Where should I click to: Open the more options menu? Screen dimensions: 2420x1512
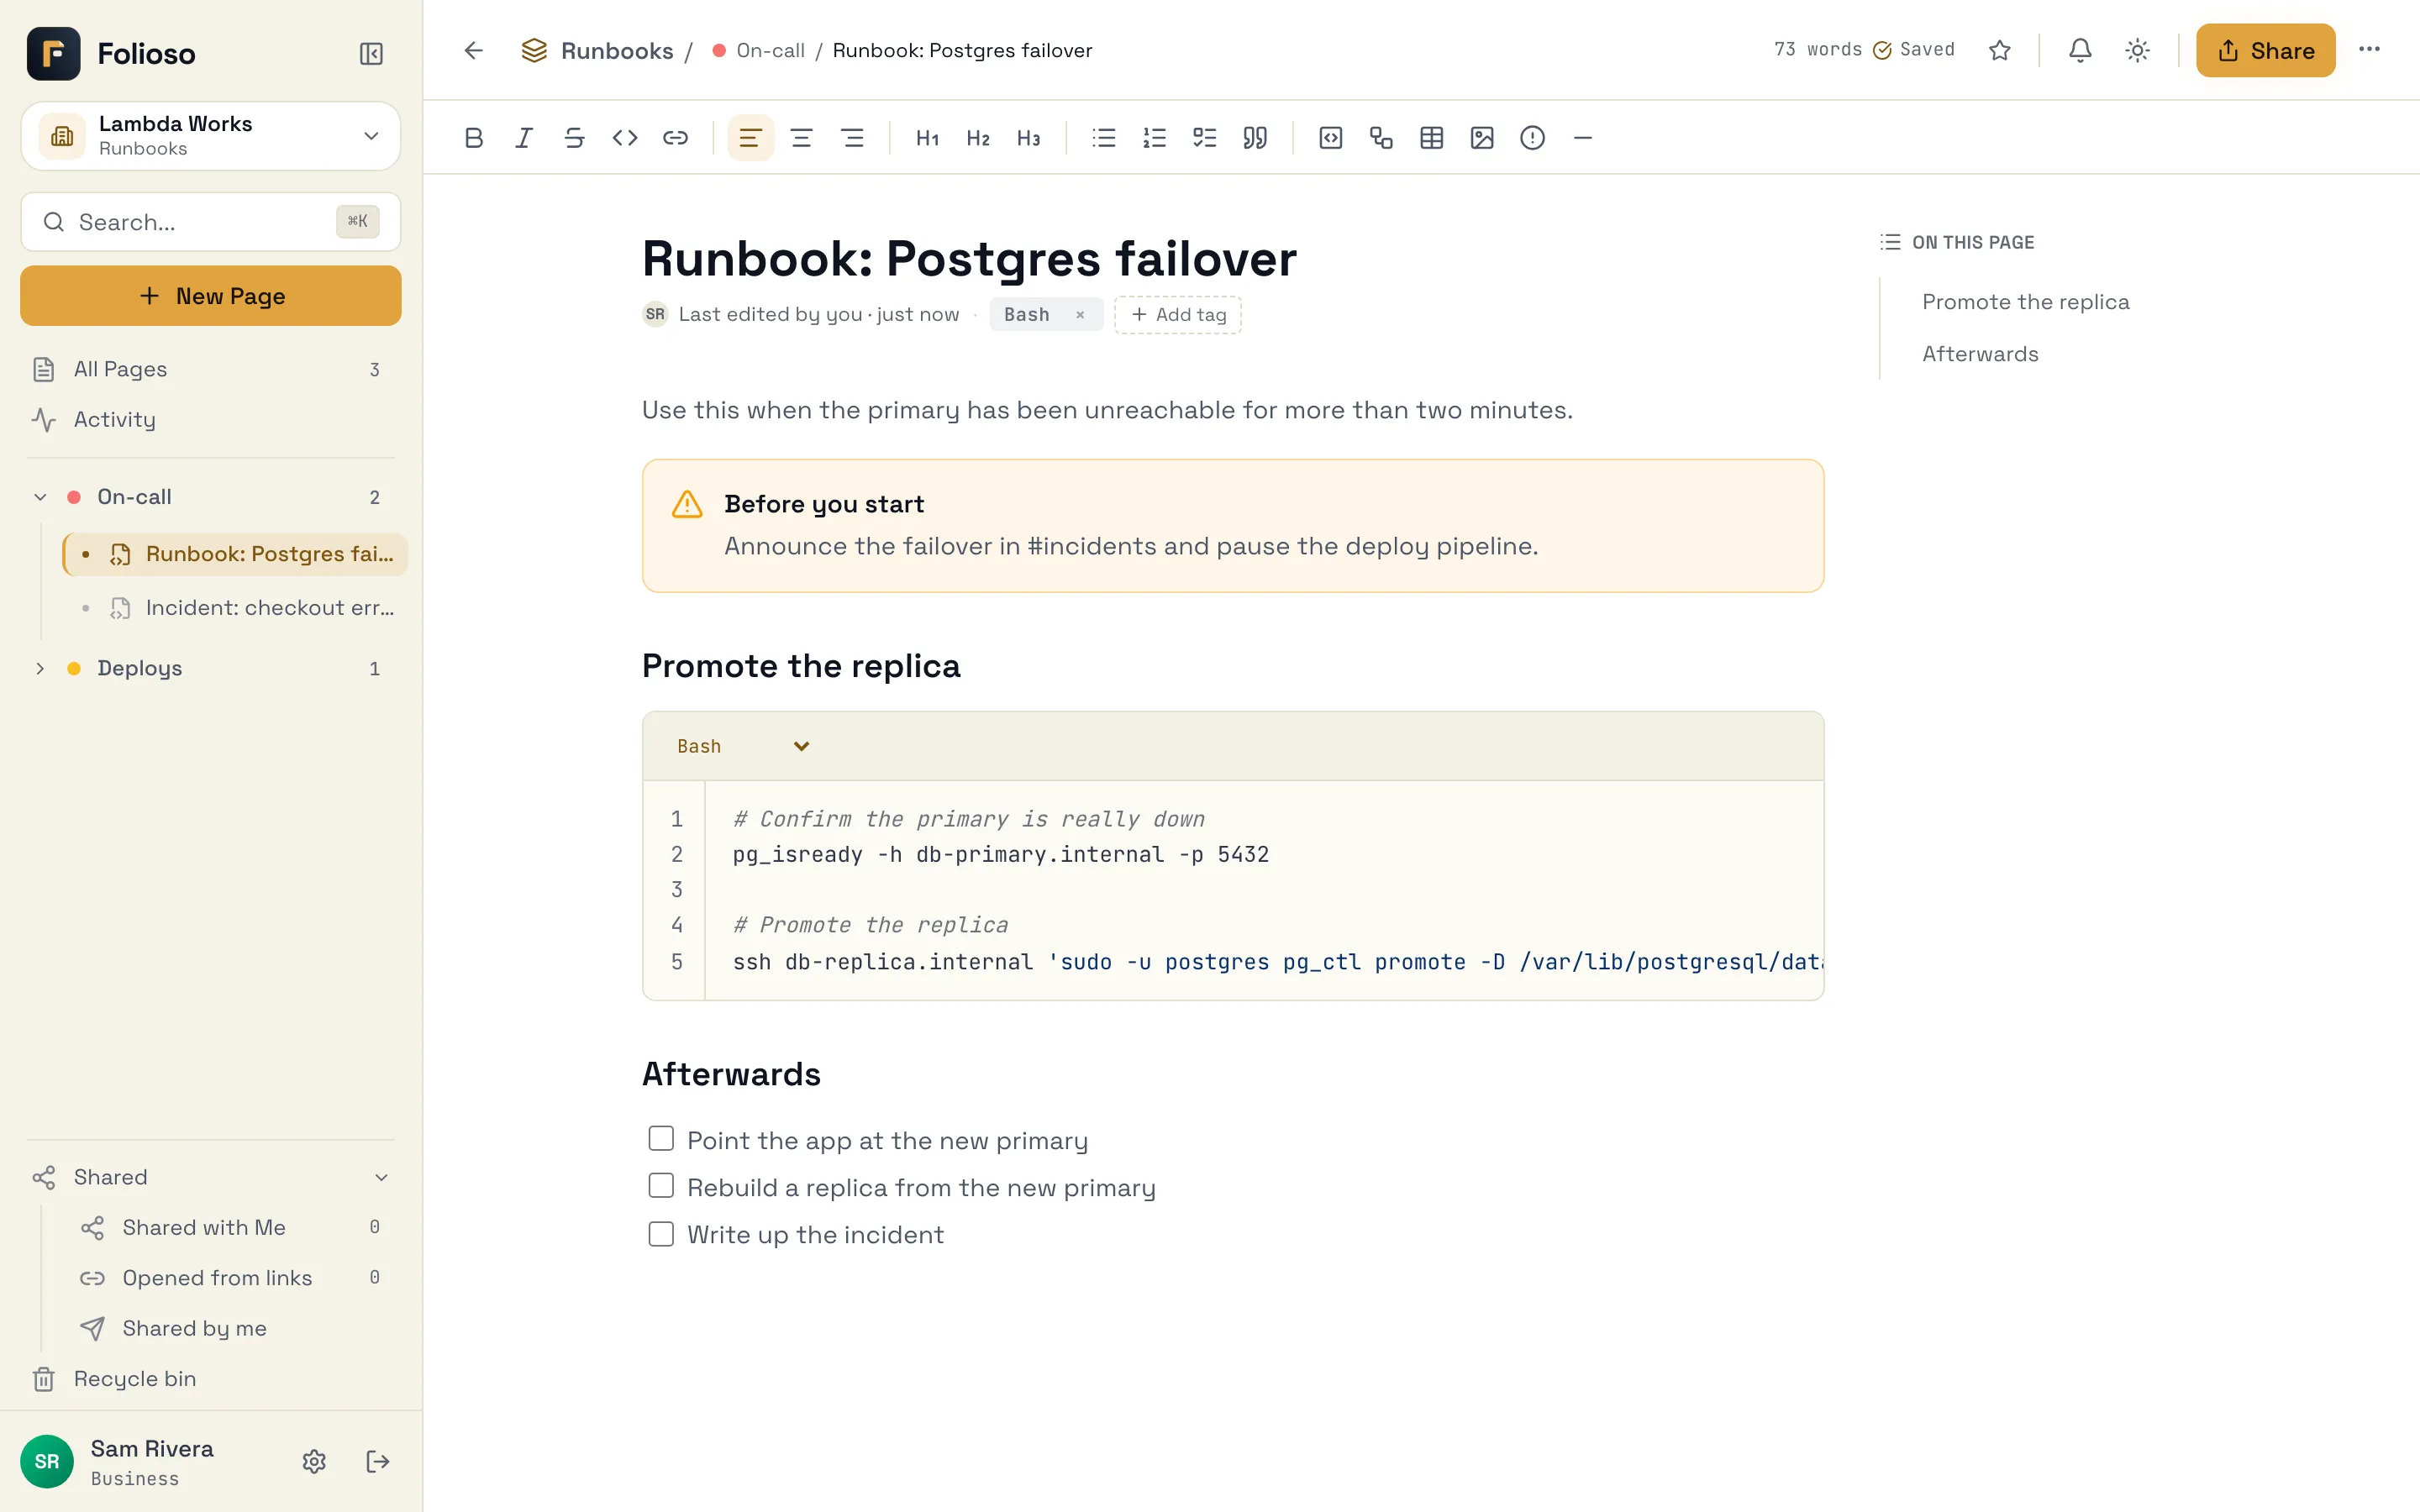point(2369,50)
